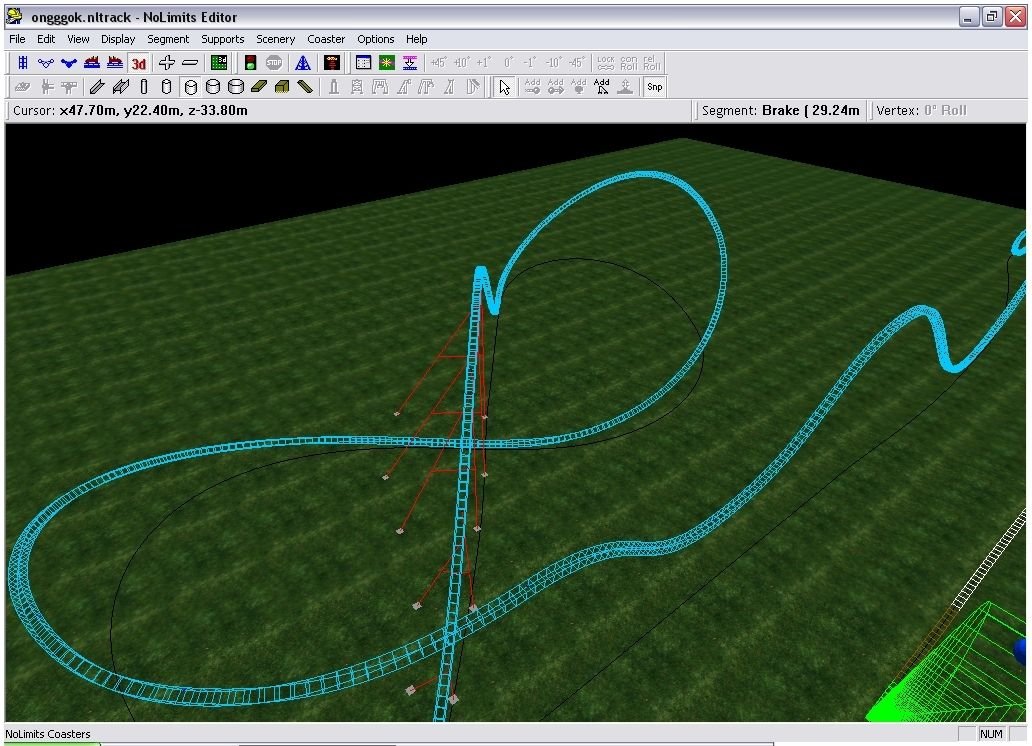This screenshot has width=1032, height=746.
Task: Zoom out with the minus icon
Action: 190,63
